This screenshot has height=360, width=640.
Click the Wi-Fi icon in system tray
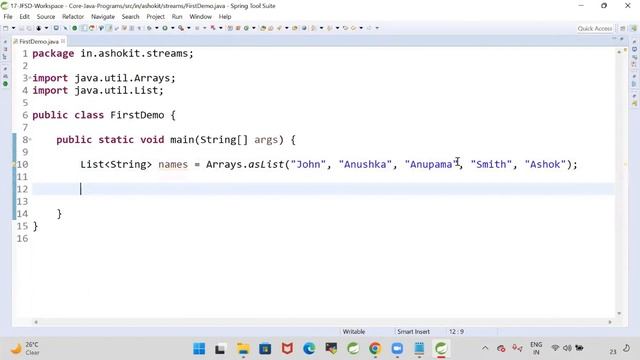click(x=555, y=348)
